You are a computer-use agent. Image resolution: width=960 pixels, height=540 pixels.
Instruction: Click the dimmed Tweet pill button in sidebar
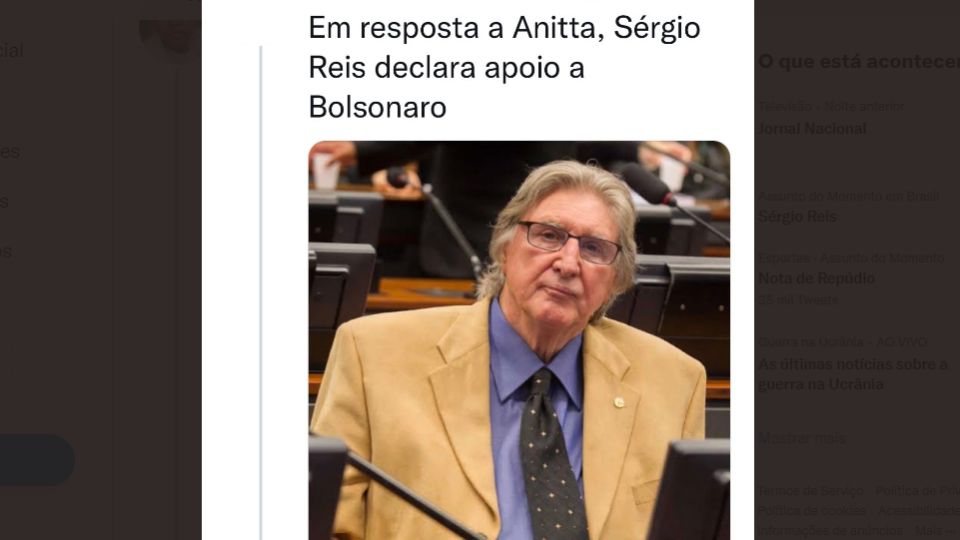tap(37, 460)
